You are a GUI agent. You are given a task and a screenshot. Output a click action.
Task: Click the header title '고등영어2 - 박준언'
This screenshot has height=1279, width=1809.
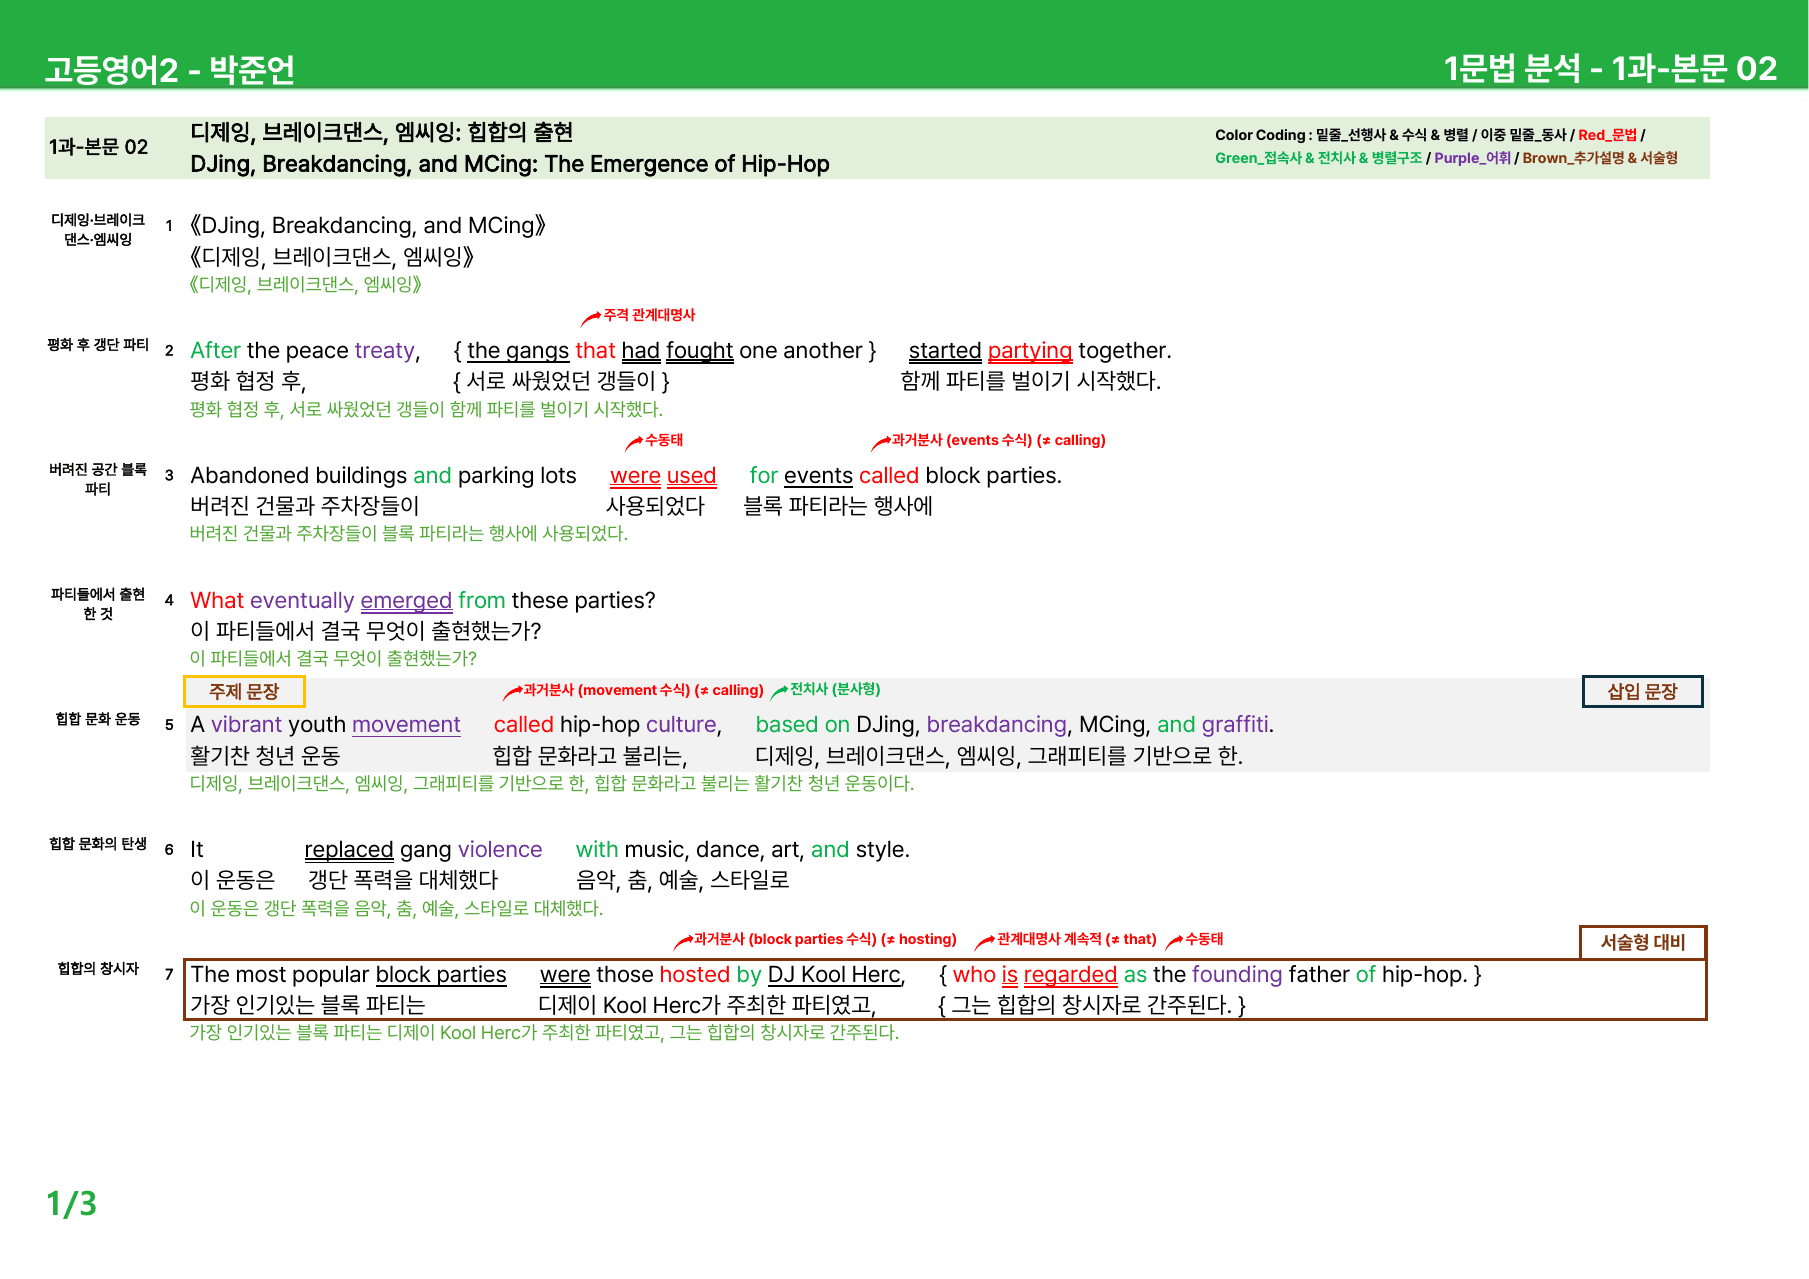[x=170, y=70]
